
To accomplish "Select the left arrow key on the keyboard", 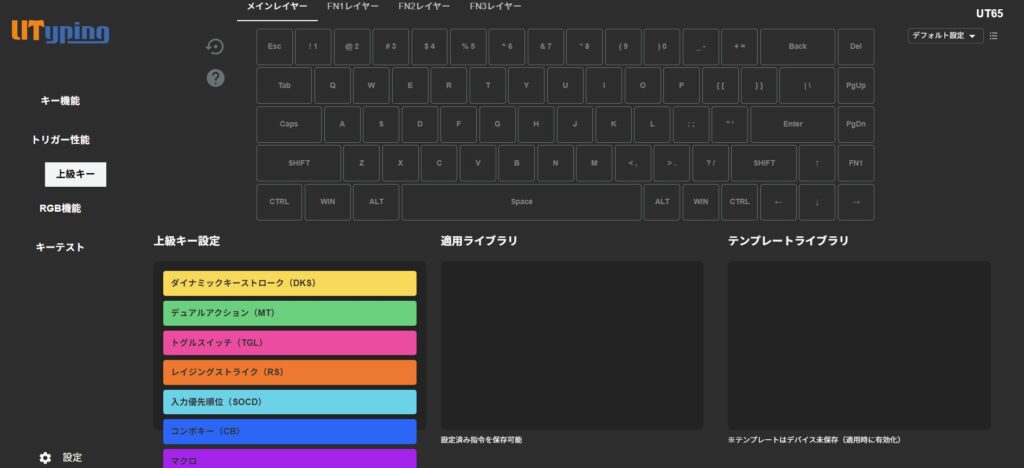I will tap(778, 202).
